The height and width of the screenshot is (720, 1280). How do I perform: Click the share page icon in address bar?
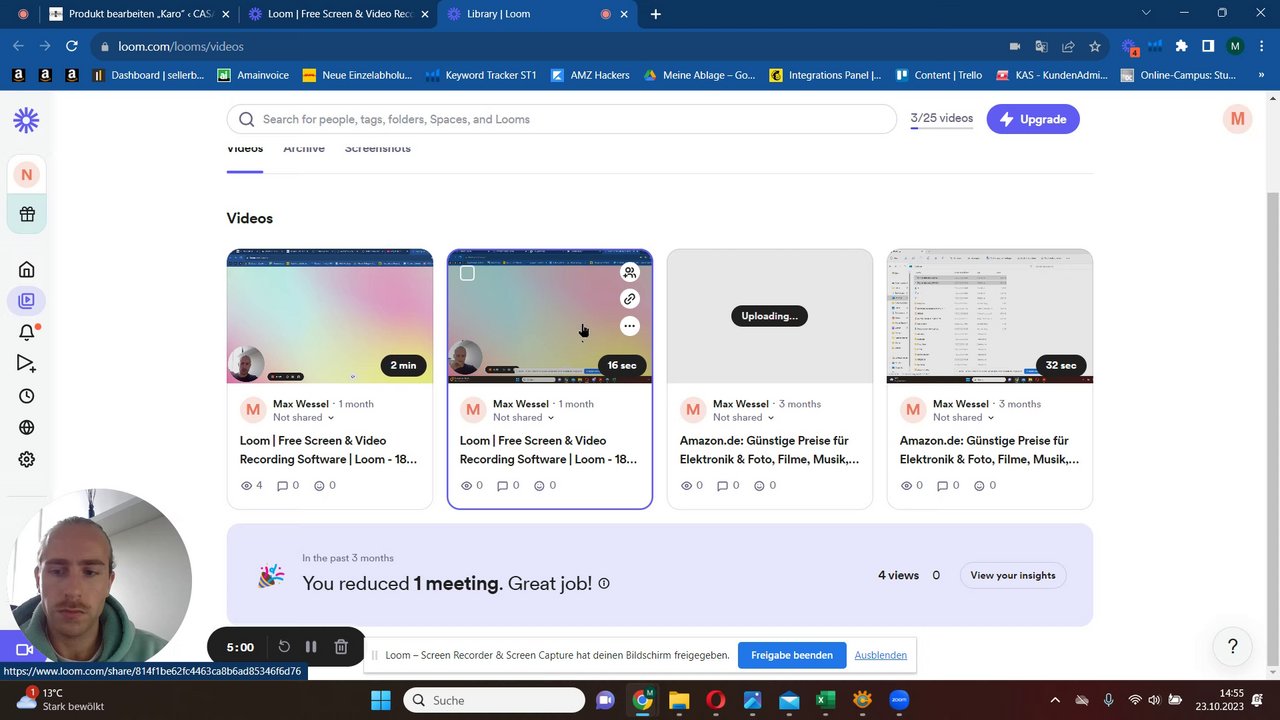click(1068, 46)
